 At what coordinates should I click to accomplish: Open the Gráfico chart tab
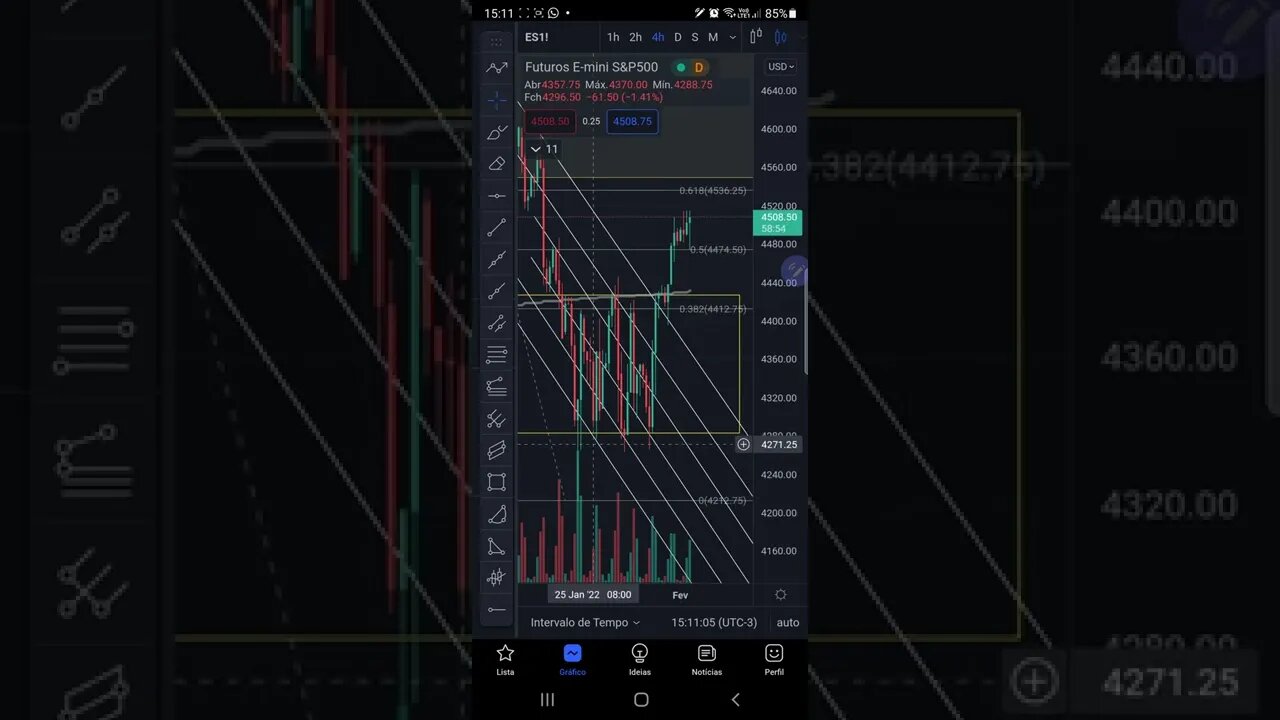coord(572,660)
